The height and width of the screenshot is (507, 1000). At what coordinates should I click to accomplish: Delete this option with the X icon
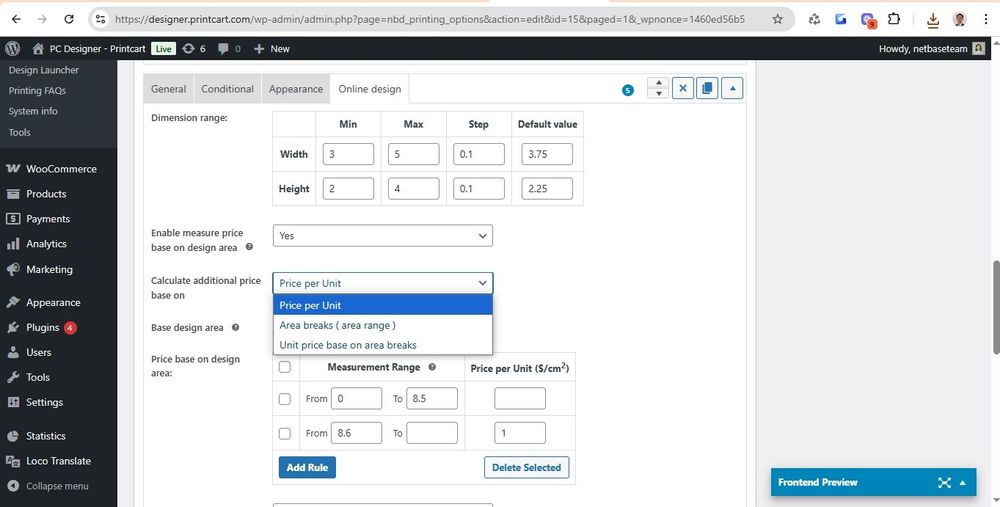click(x=683, y=88)
